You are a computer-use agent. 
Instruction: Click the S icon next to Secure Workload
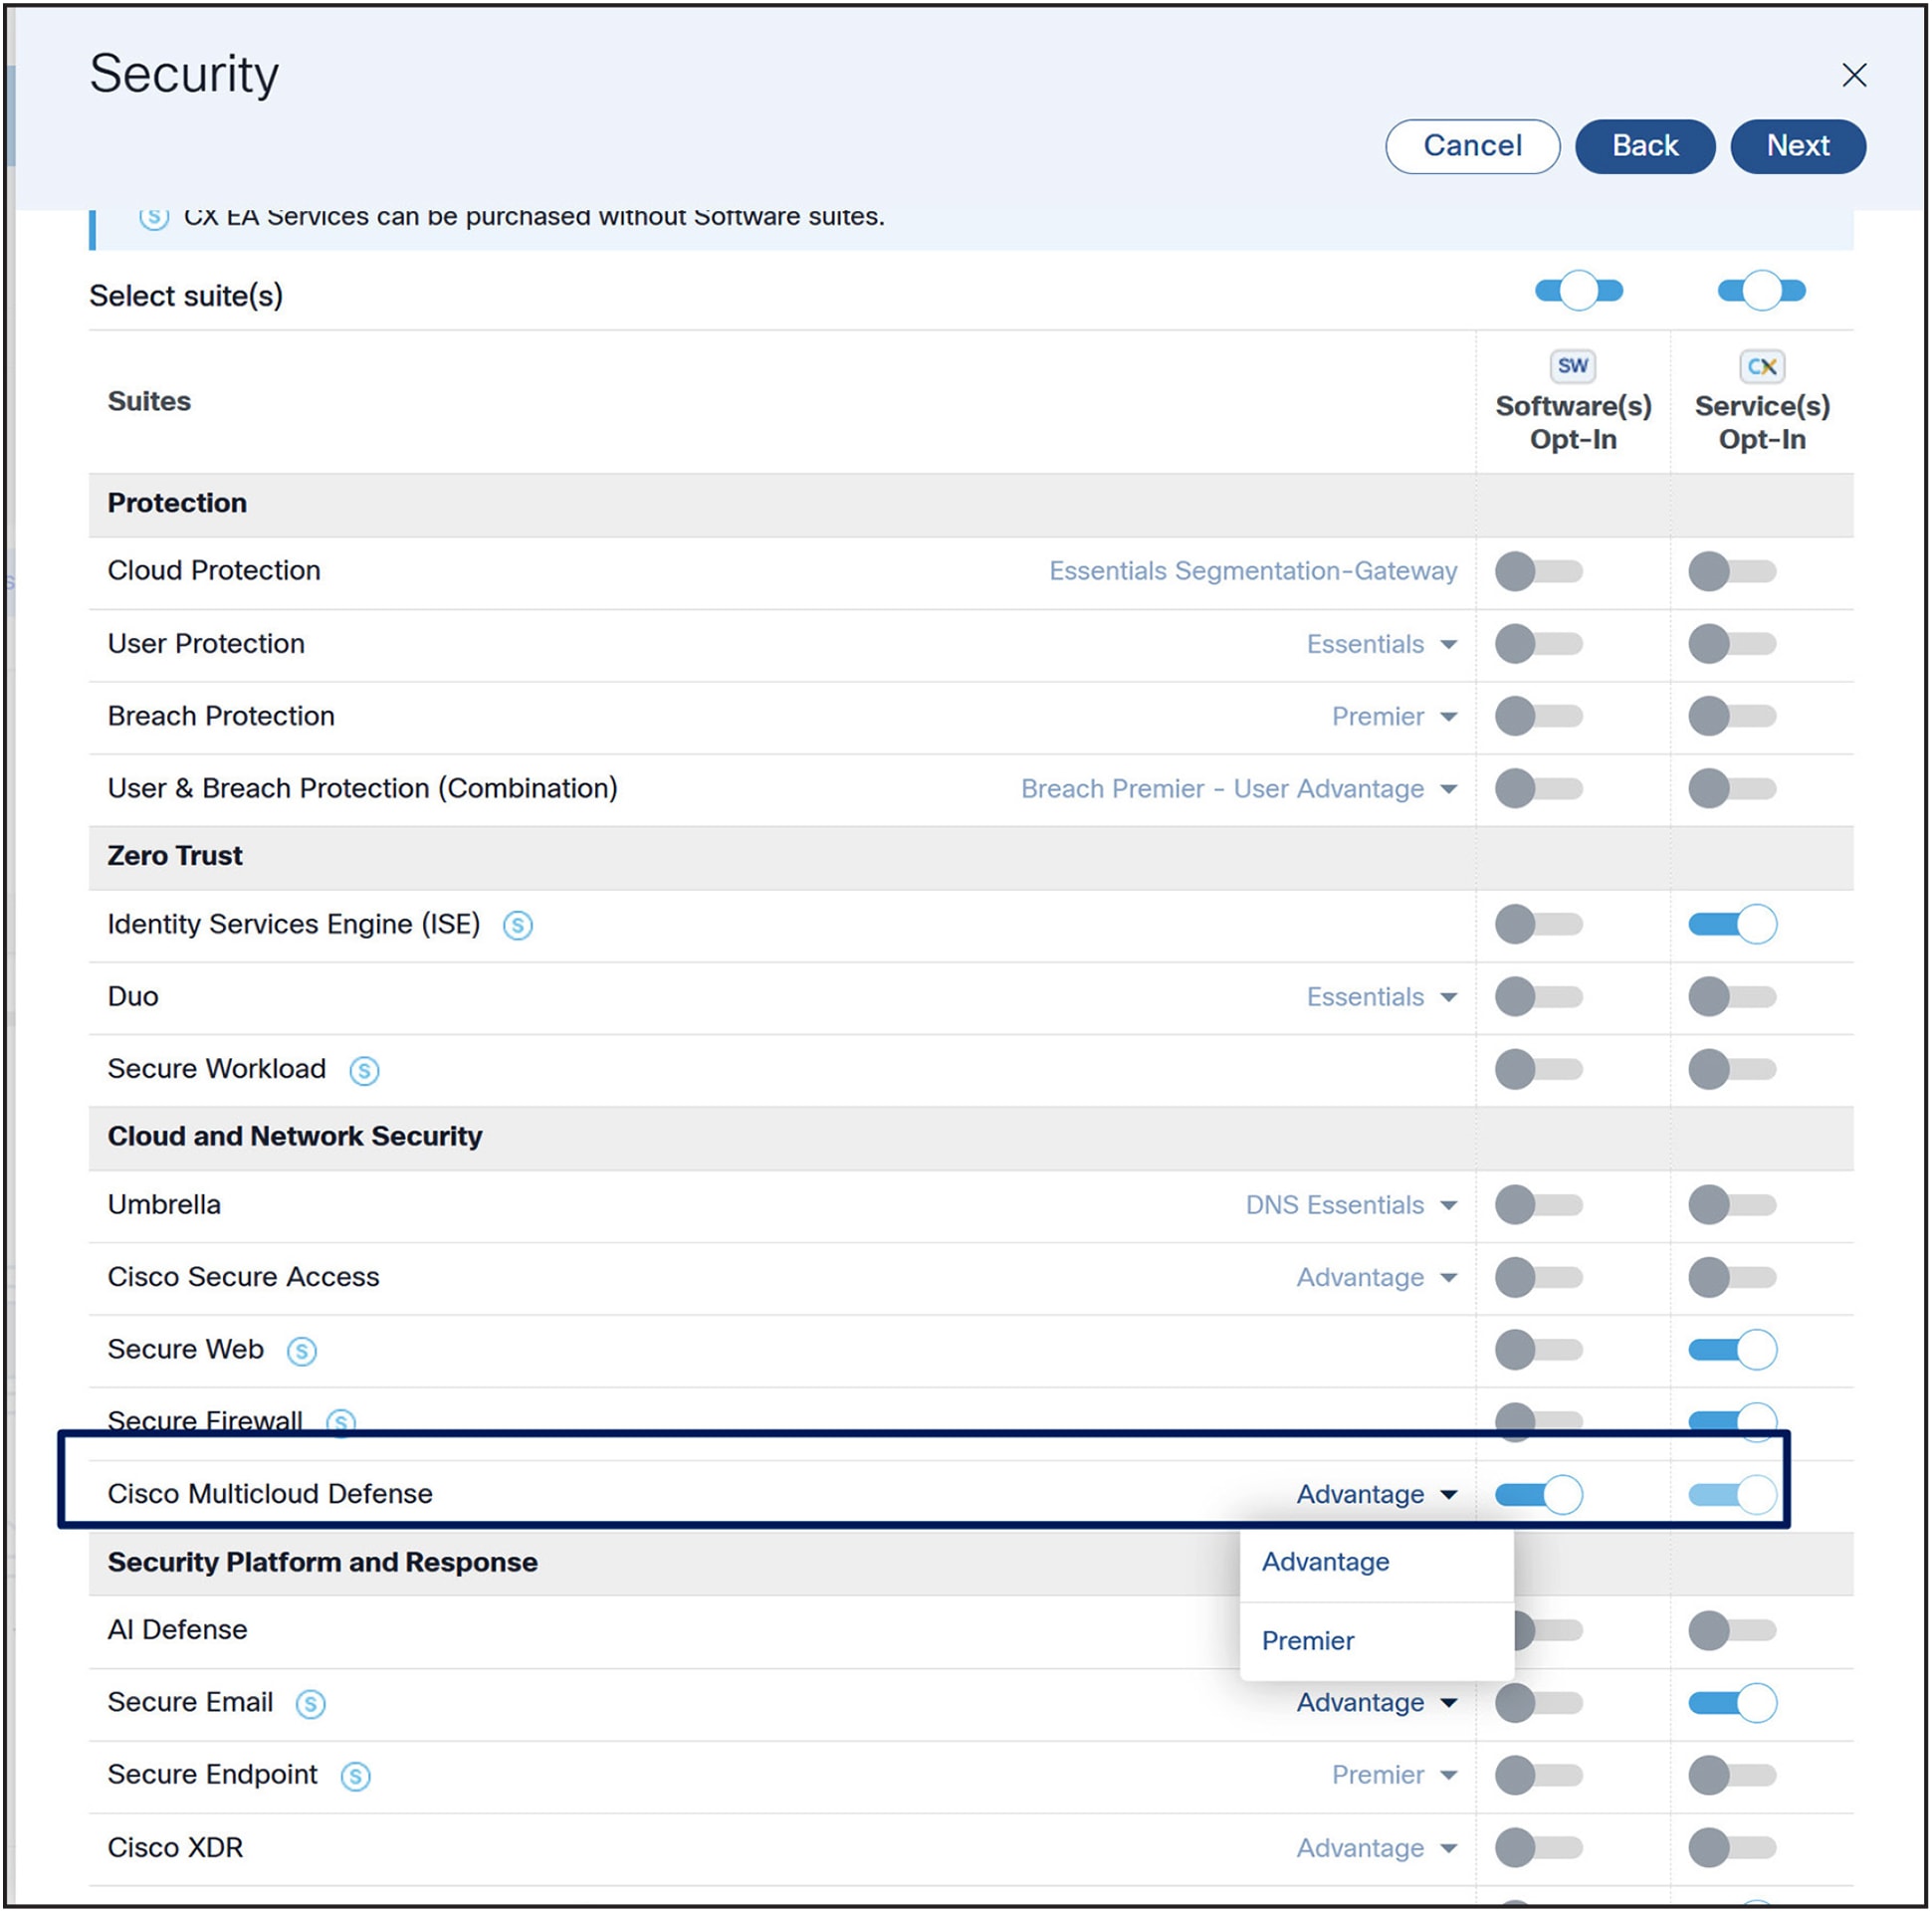[364, 1070]
